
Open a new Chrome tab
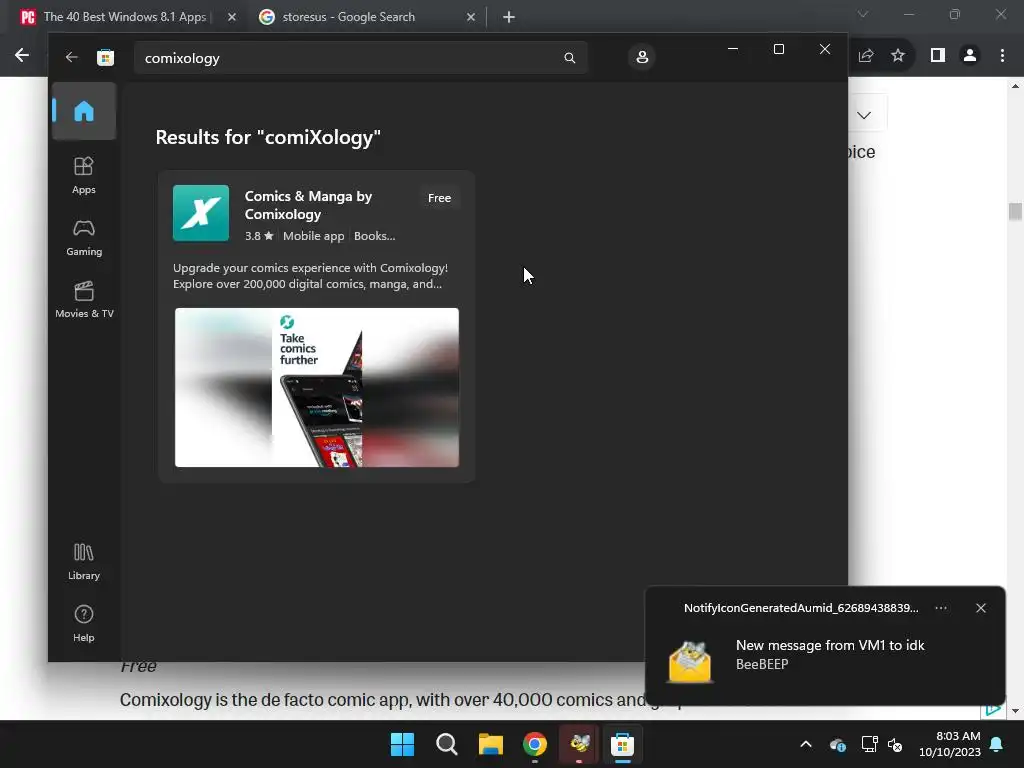pyautogui.click(x=509, y=17)
